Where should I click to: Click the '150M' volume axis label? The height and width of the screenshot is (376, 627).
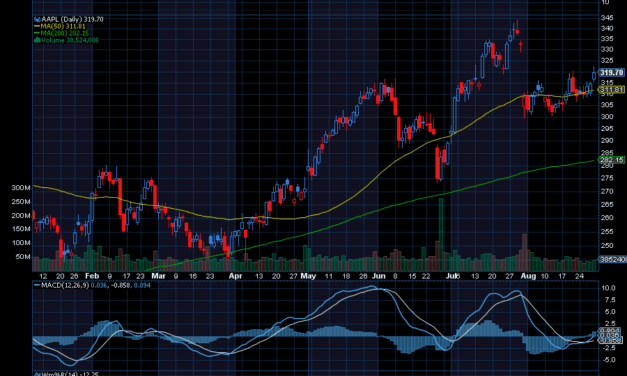(21, 229)
